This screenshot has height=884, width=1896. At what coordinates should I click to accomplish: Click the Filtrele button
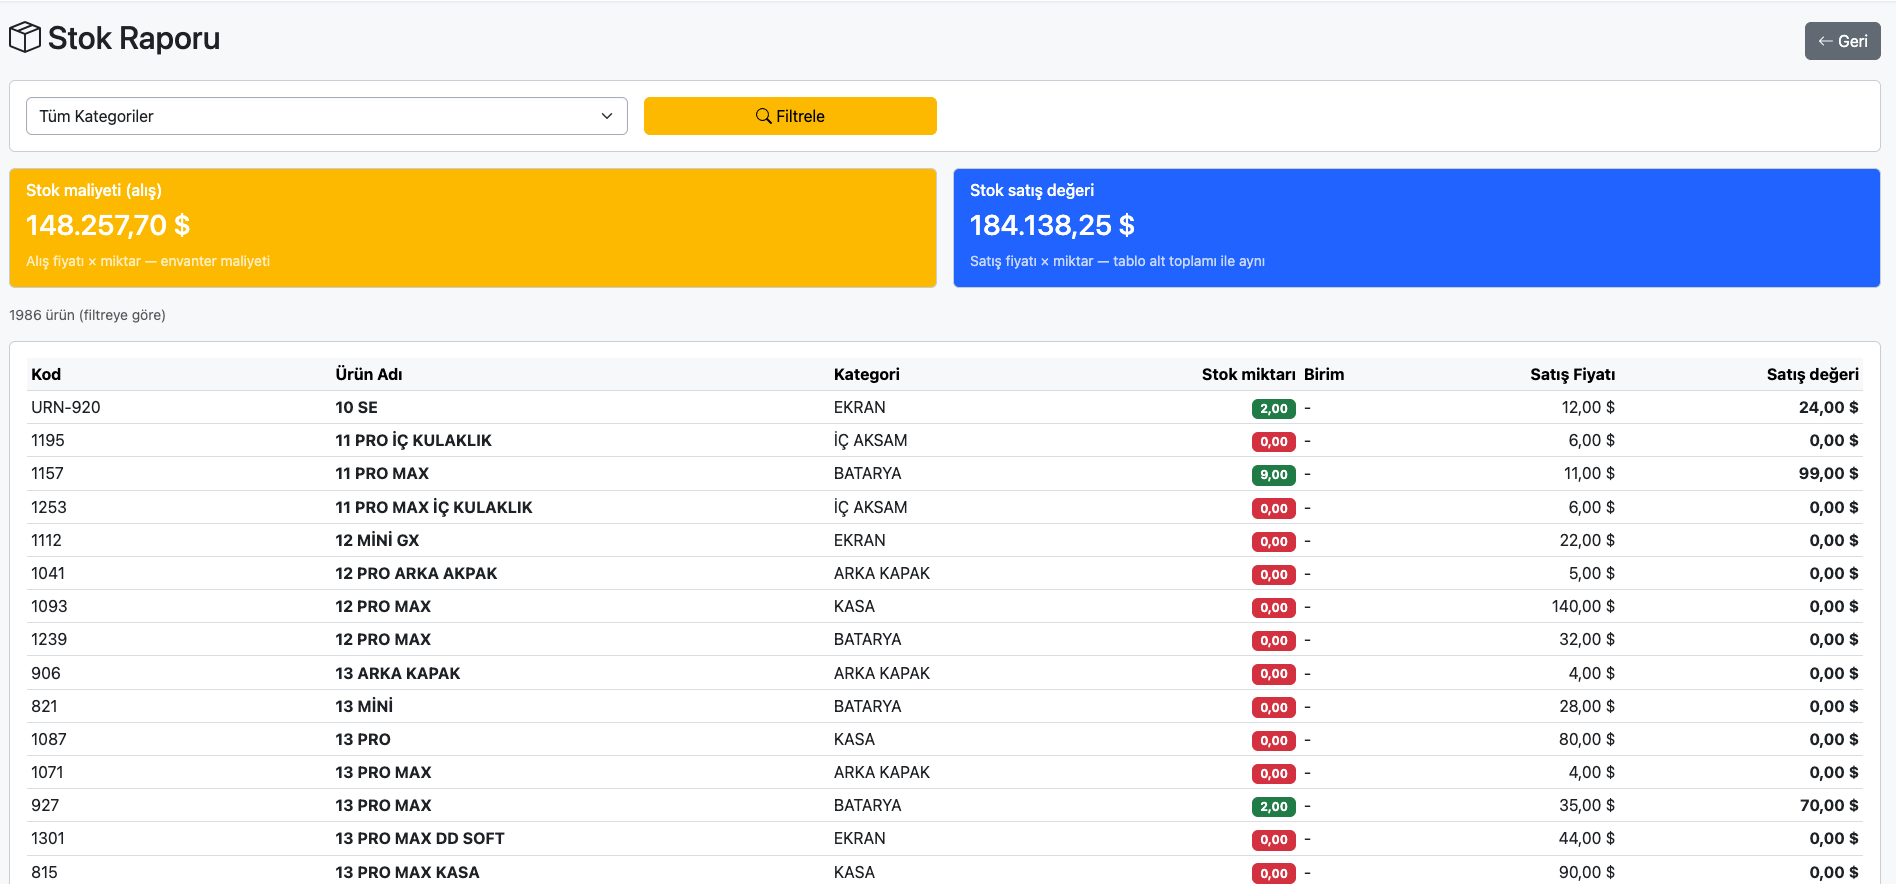point(790,116)
